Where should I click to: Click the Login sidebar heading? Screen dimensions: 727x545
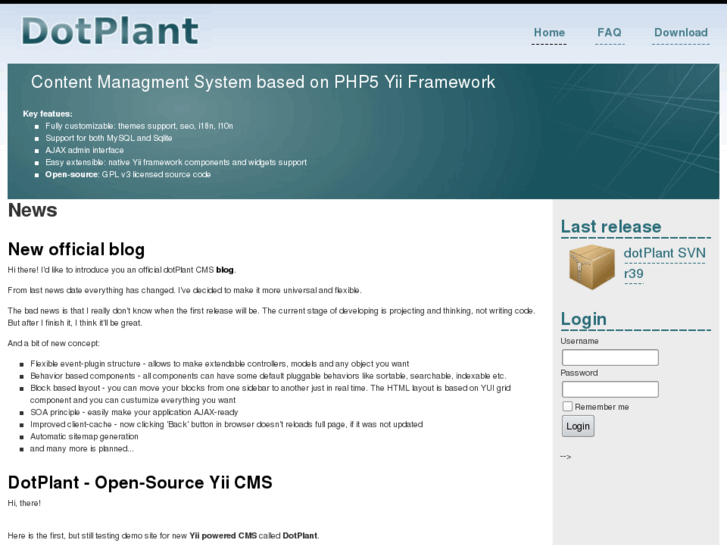583,319
